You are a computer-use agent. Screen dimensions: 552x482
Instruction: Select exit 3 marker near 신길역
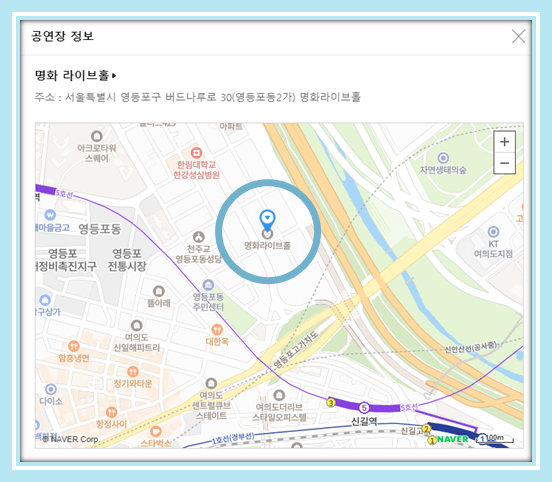click(331, 402)
